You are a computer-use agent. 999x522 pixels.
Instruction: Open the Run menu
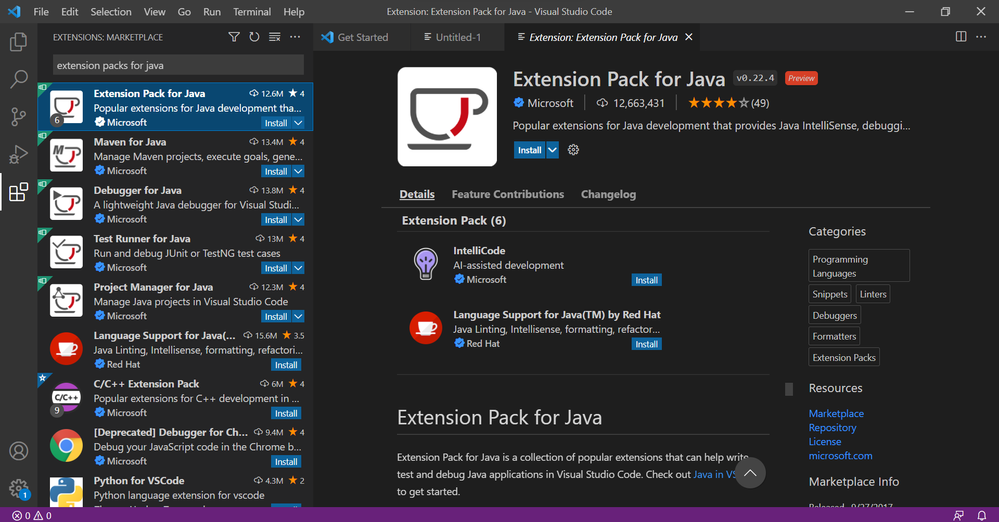point(212,11)
